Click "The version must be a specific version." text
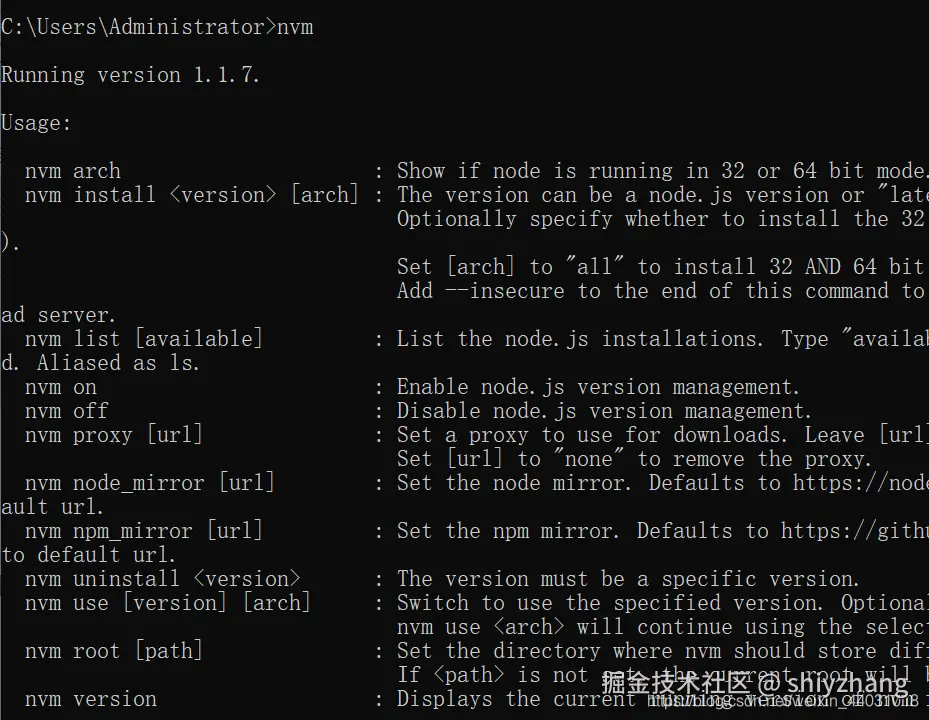929x720 pixels. (x=628, y=579)
